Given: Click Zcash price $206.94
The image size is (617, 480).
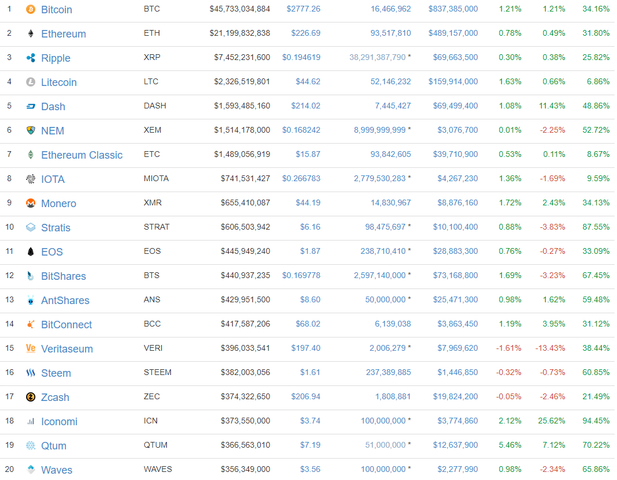Looking at the screenshot, I should [306, 397].
